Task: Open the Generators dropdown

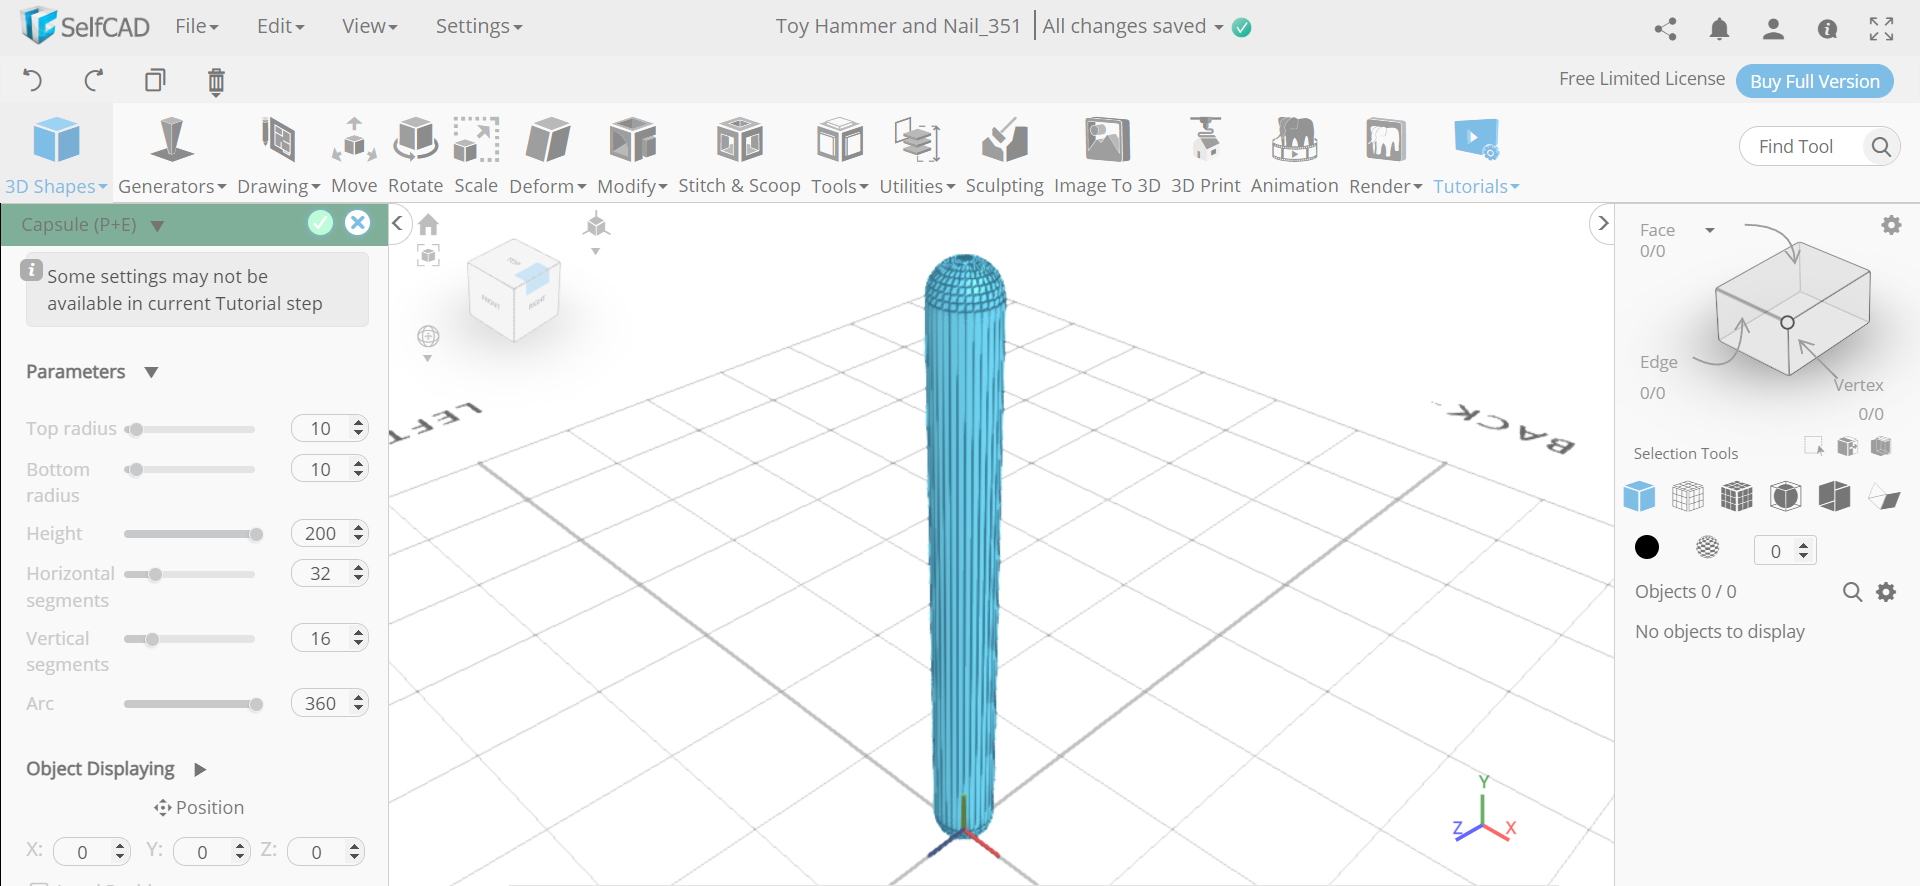Action: coord(172,155)
